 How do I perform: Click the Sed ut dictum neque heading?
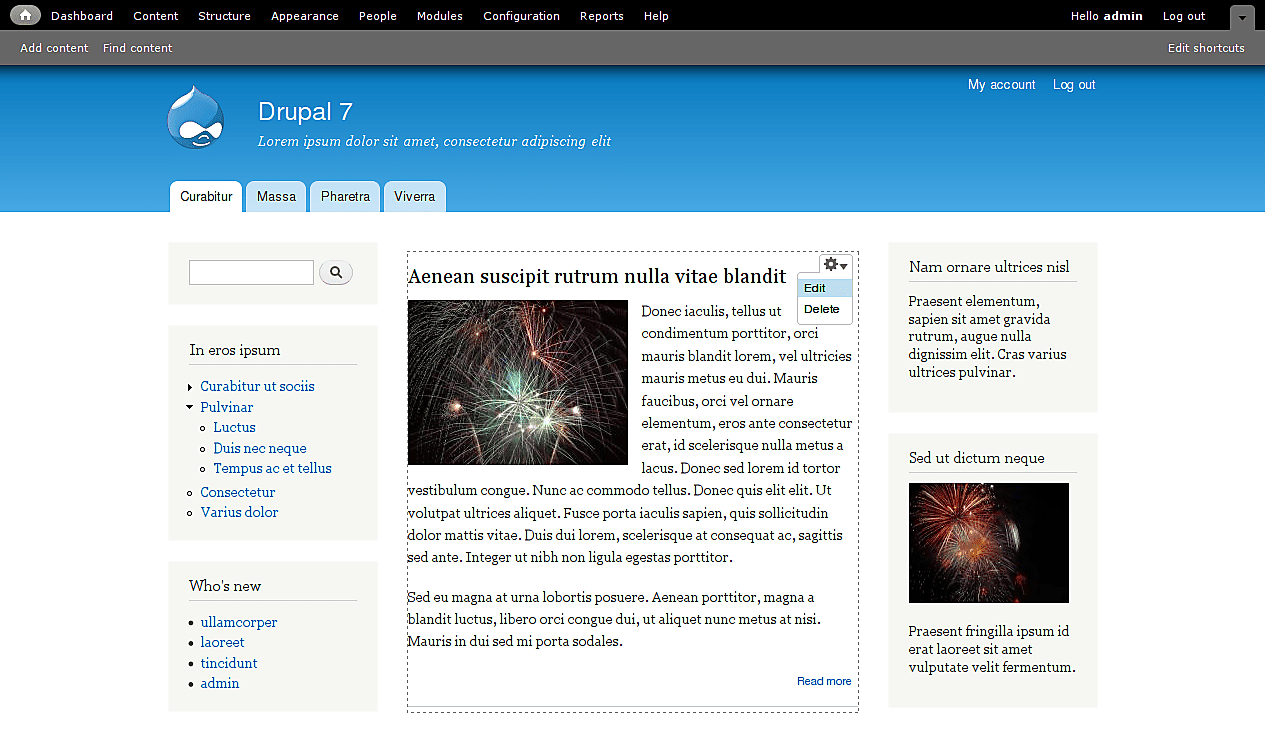pos(977,458)
